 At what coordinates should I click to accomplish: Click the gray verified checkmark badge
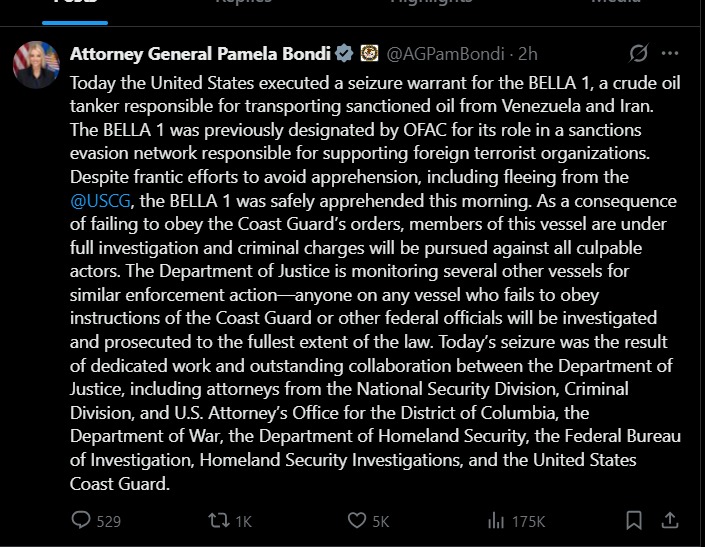tap(344, 53)
